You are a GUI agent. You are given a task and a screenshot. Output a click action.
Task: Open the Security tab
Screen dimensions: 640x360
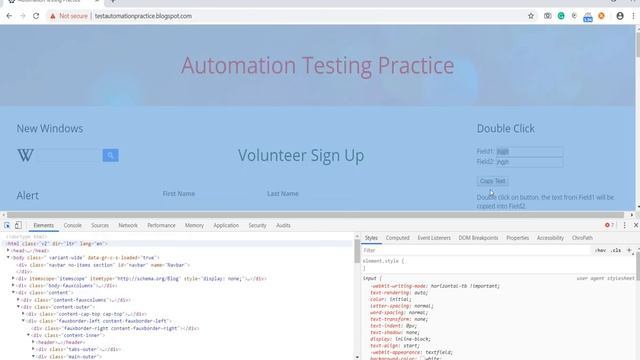tap(258, 225)
